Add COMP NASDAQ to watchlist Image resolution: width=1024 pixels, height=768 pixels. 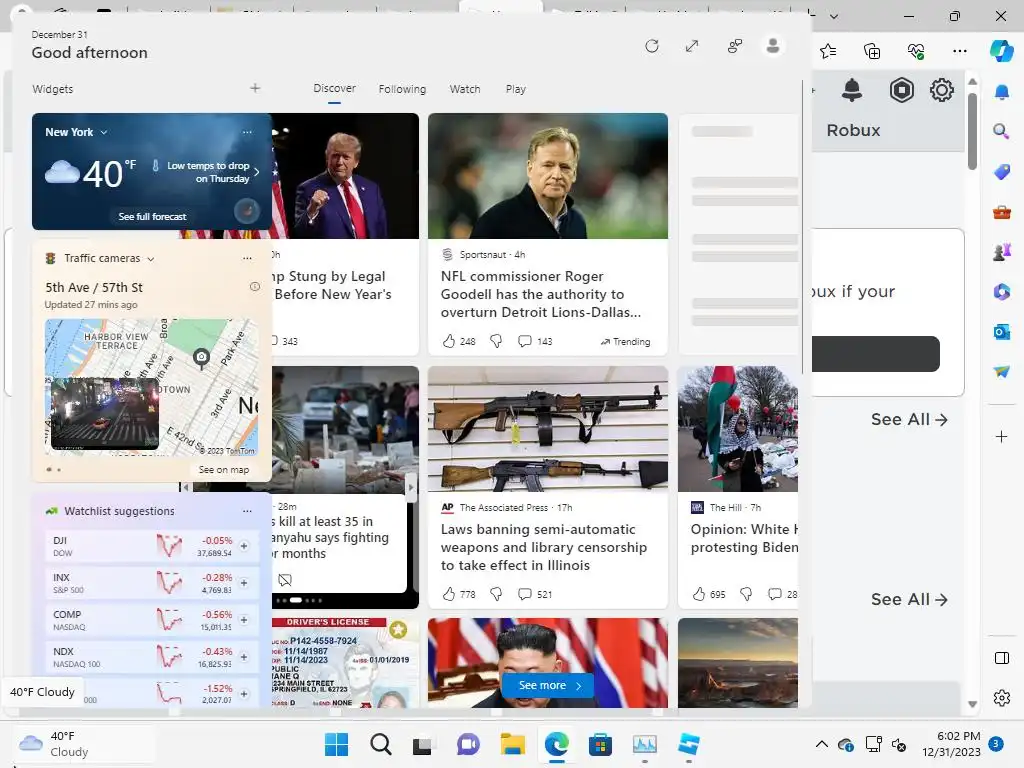(x=244, y=620)
